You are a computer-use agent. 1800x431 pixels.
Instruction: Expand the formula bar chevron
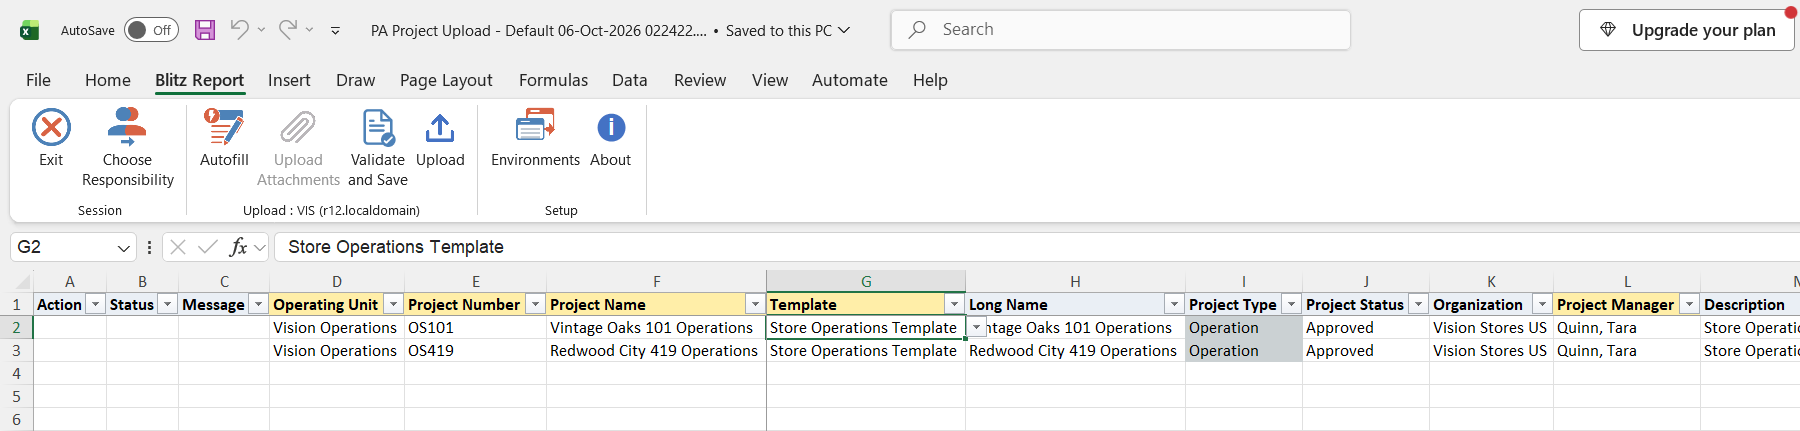click(x=260, y=247)
